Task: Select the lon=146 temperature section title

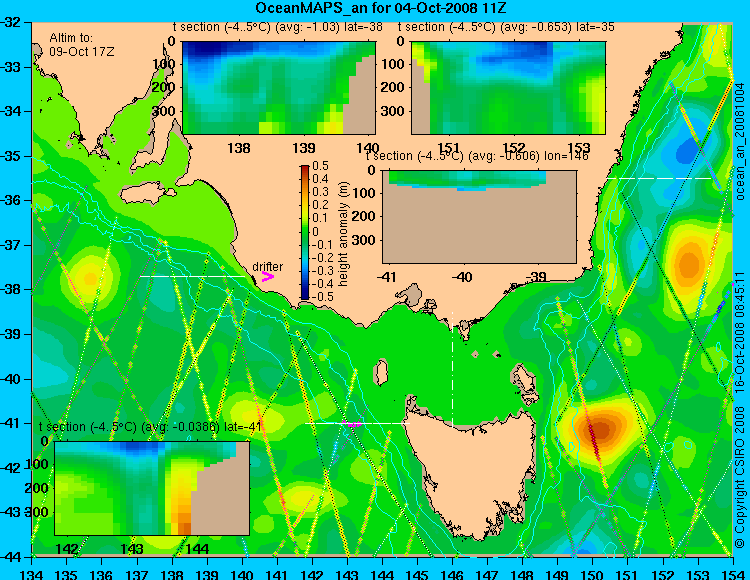Action: pyautogui.click(x=477, y=156)
